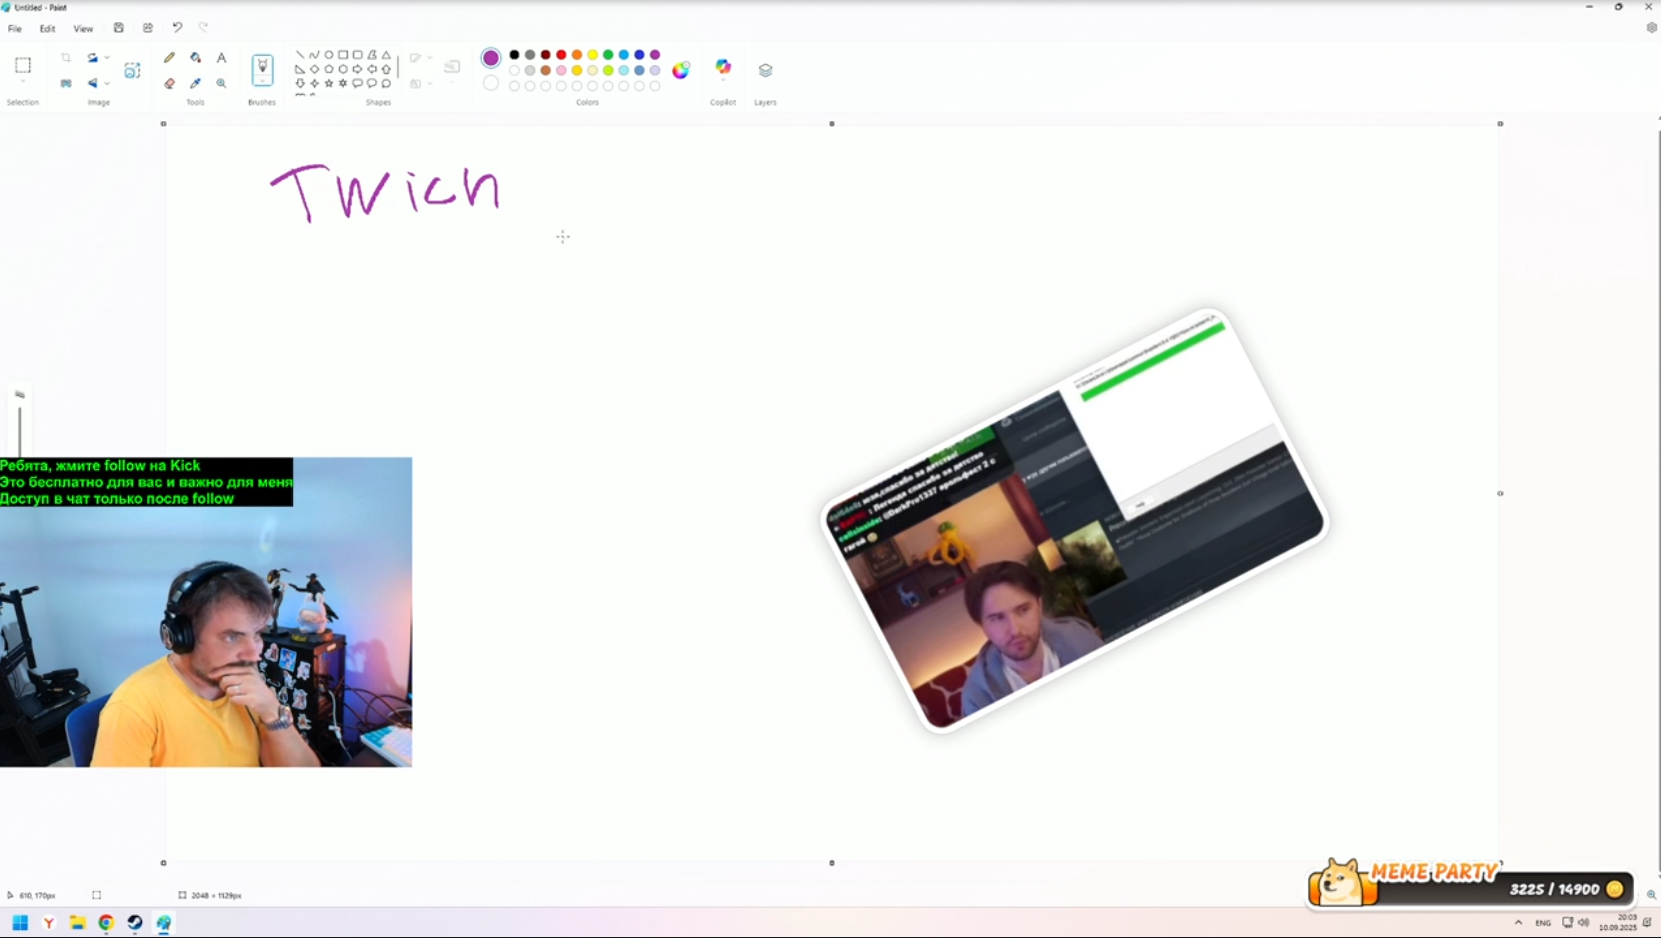The image size is (1661, 938).
Task: Choose the Diamond shape
Action: [314, 70]
